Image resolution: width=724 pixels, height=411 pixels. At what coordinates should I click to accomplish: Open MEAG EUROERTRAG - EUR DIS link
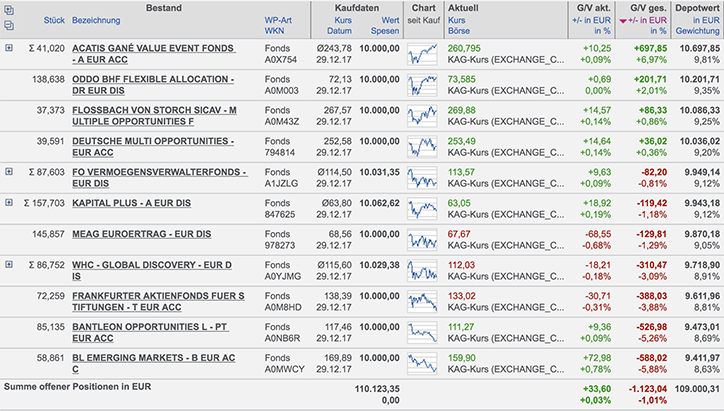(142, 234)
